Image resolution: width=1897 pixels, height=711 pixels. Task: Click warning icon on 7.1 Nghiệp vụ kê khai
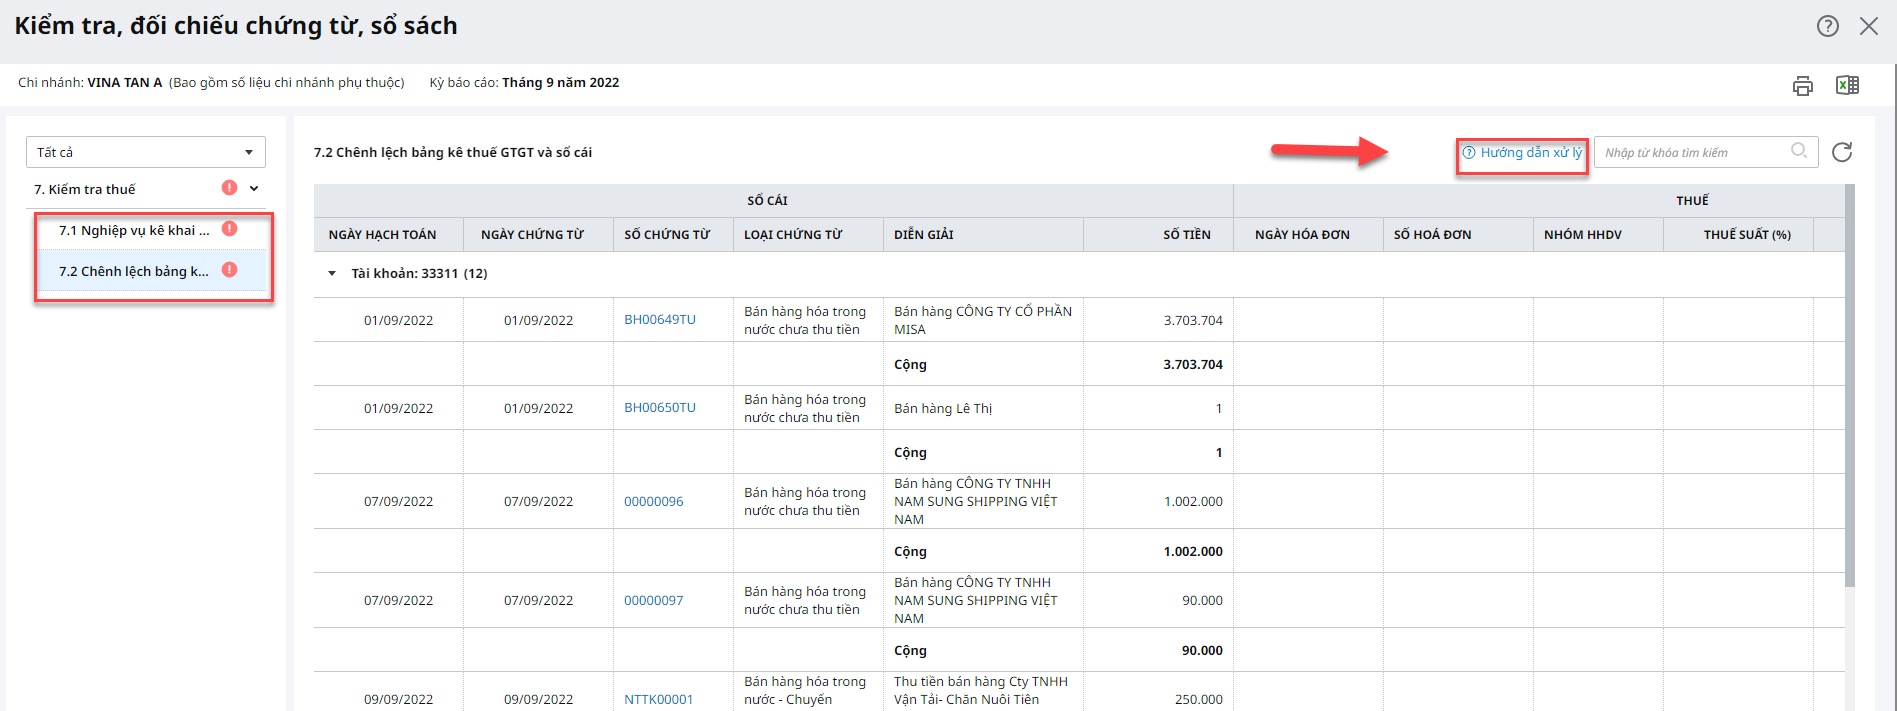click(x=230, y=229)
